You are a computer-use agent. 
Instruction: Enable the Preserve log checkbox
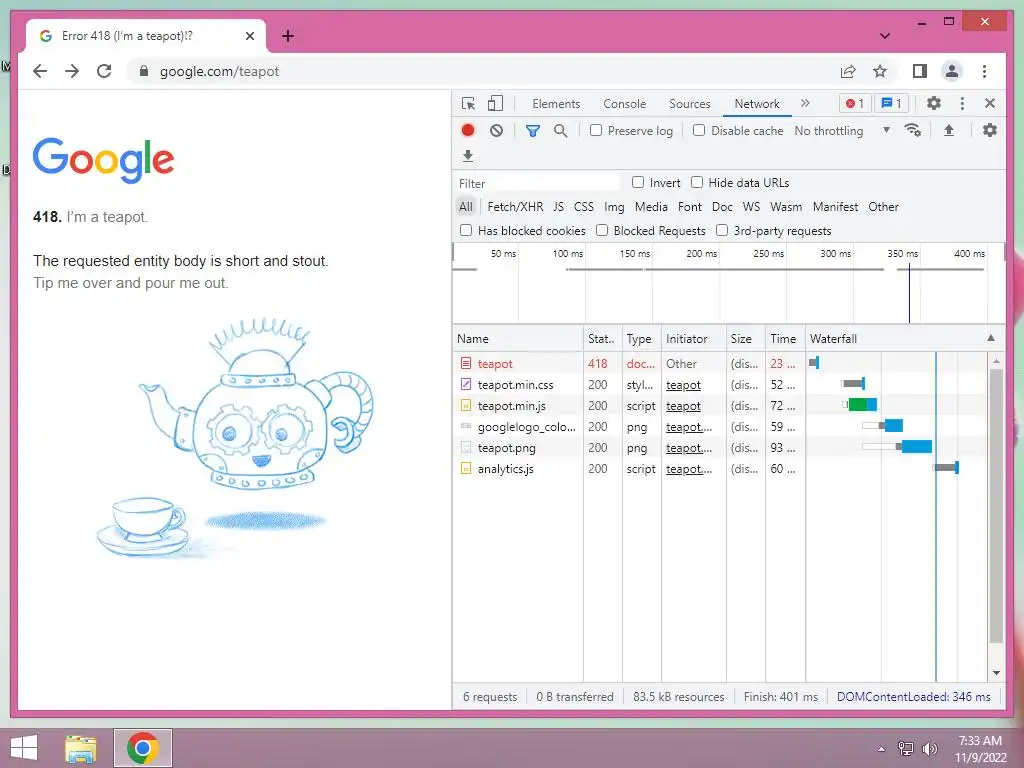[x=596, y=130]
